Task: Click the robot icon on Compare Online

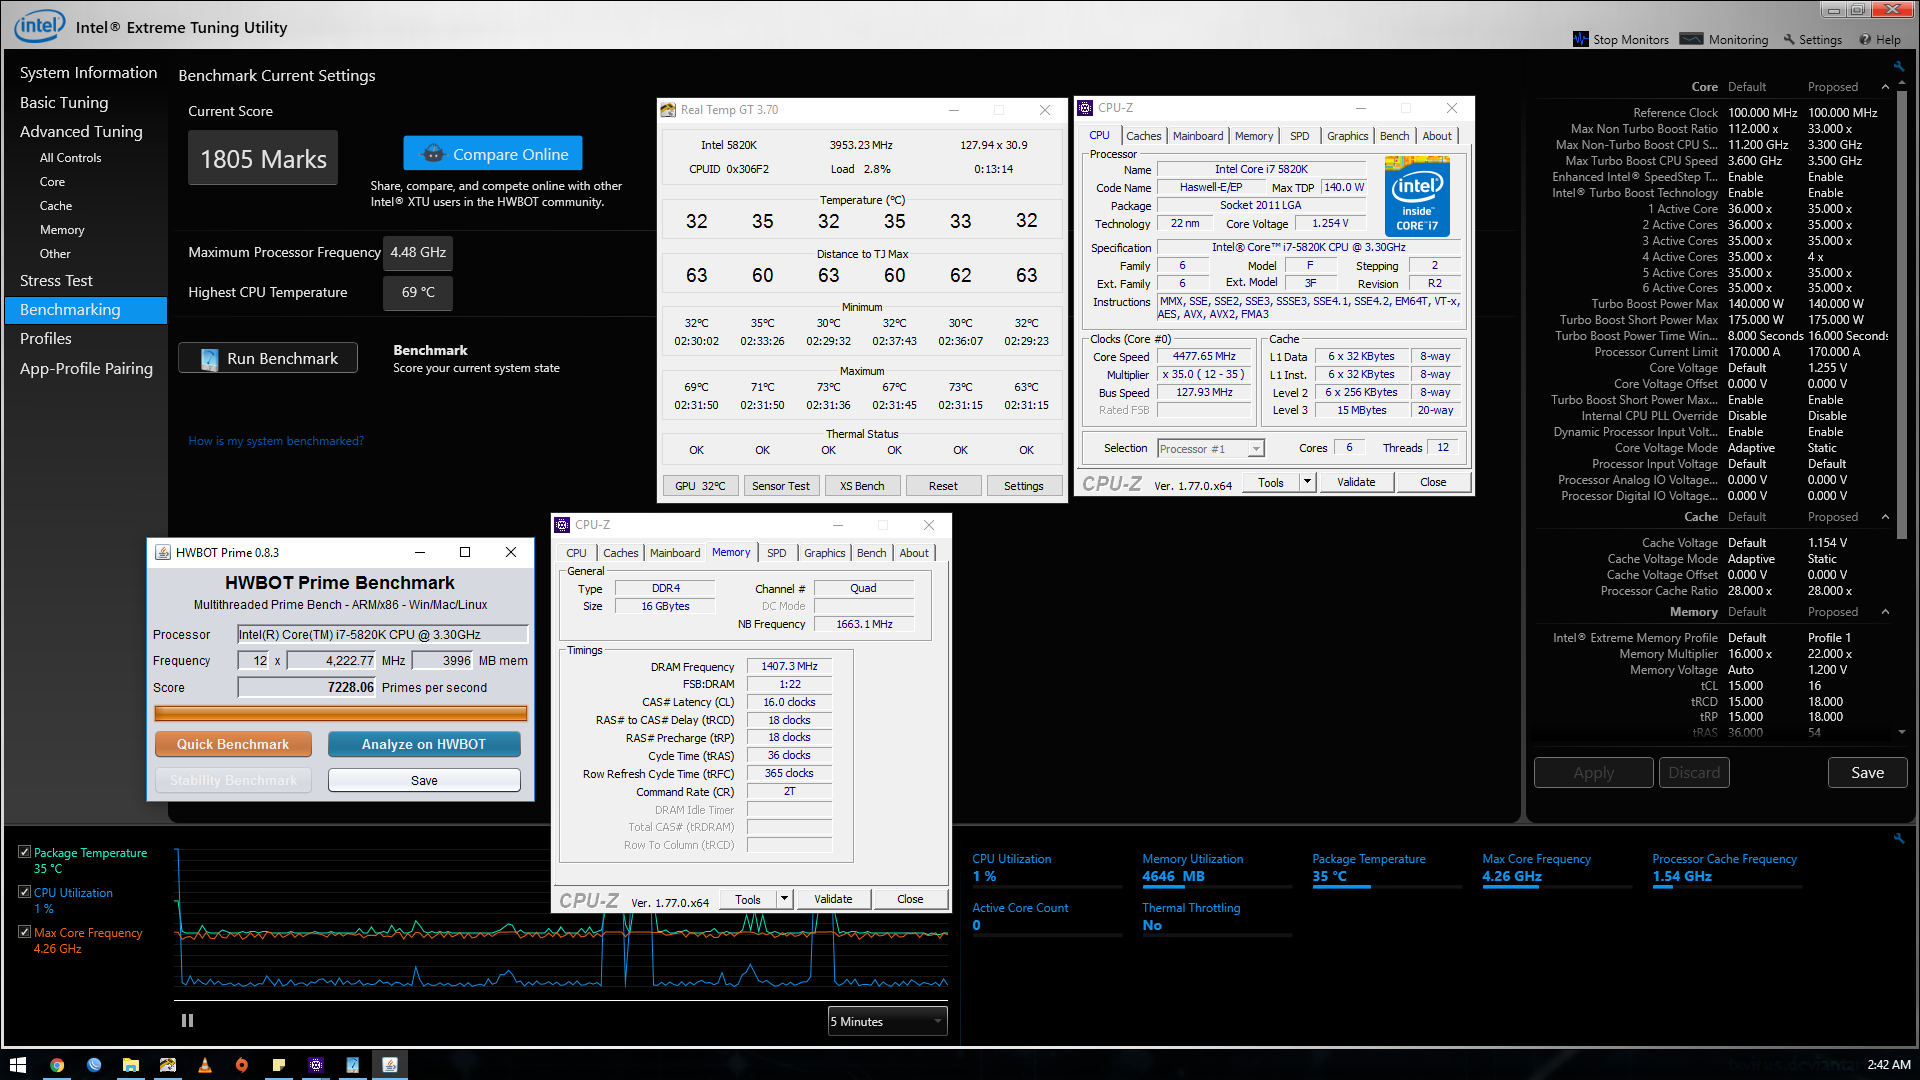Action: [x=433, y=154]
